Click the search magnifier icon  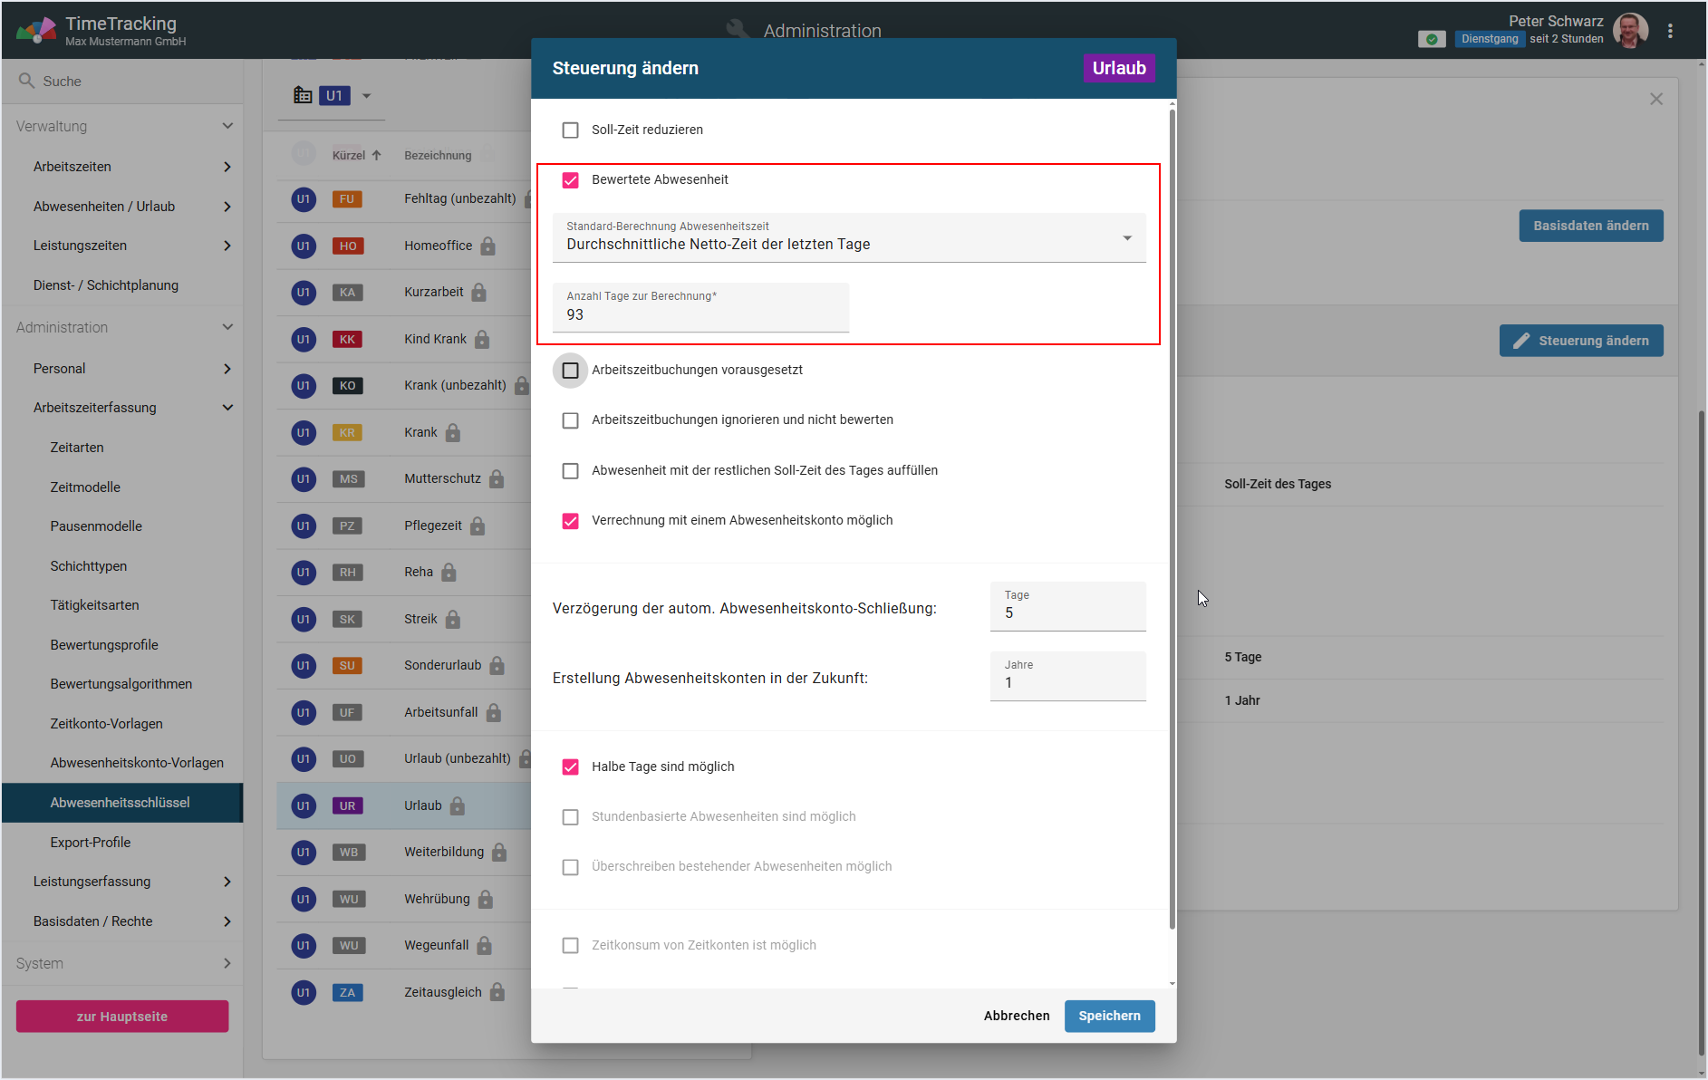(27, 81)
